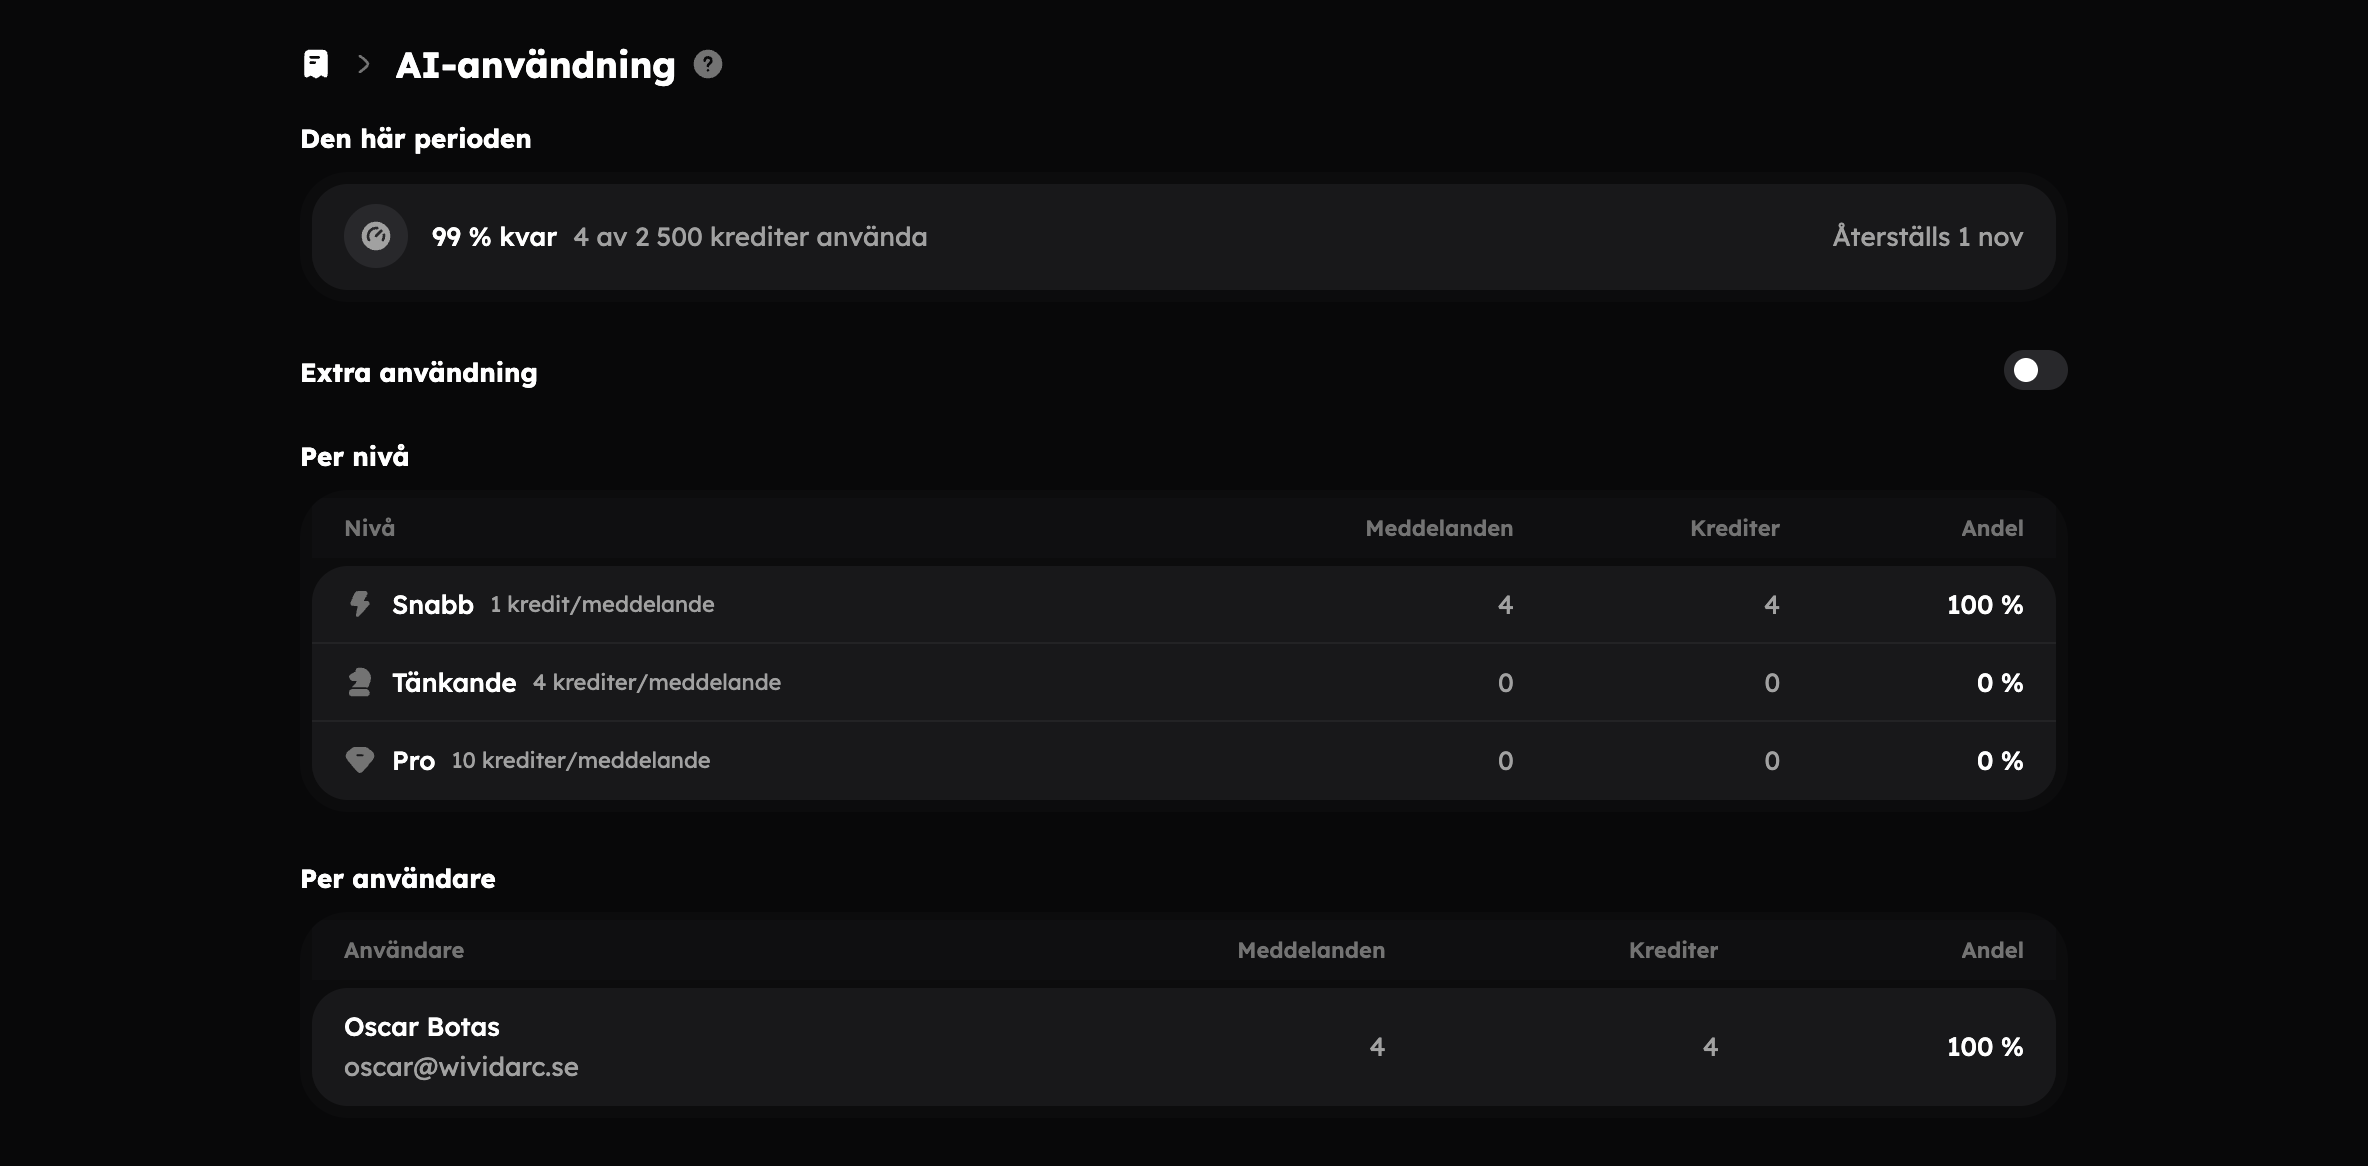Click the Tänkande row 0 % share
This screenshot has width=2368, height=1166.
point(2000,683)
